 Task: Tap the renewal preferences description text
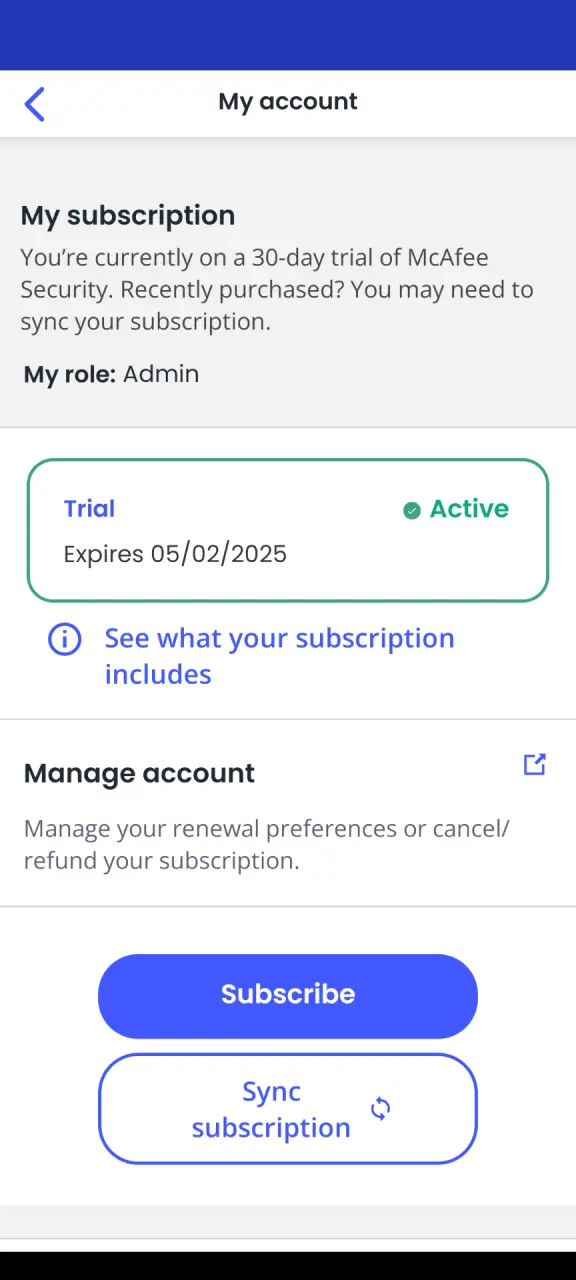tap(267, 845)
